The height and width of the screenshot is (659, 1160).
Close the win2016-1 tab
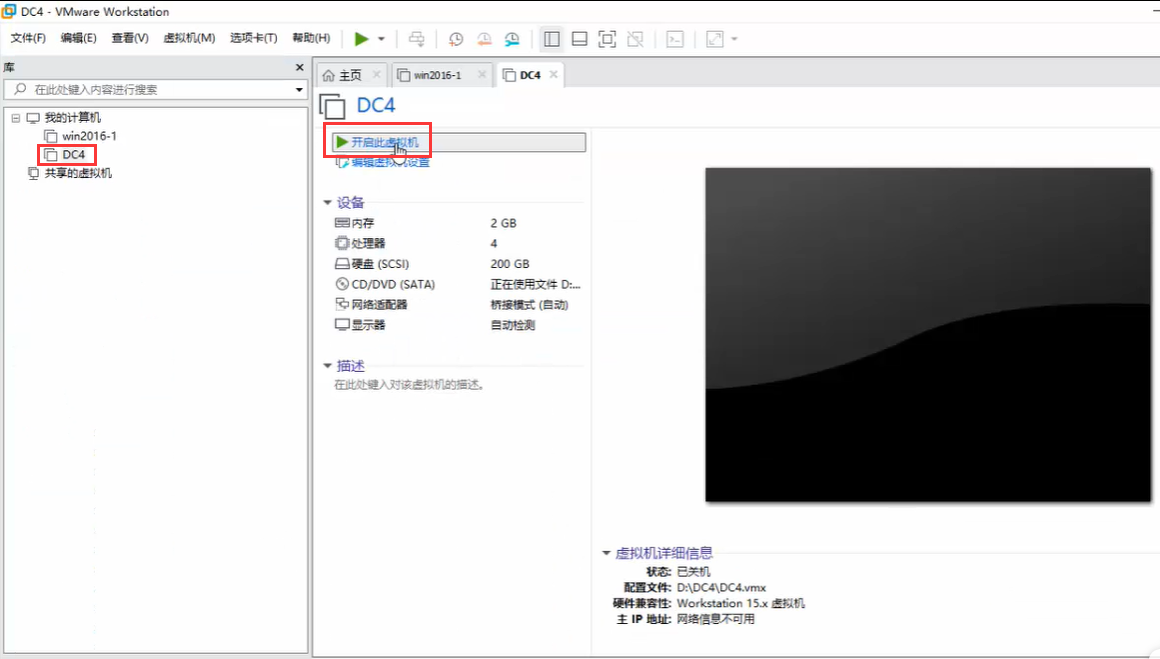[x=482, y=75]
